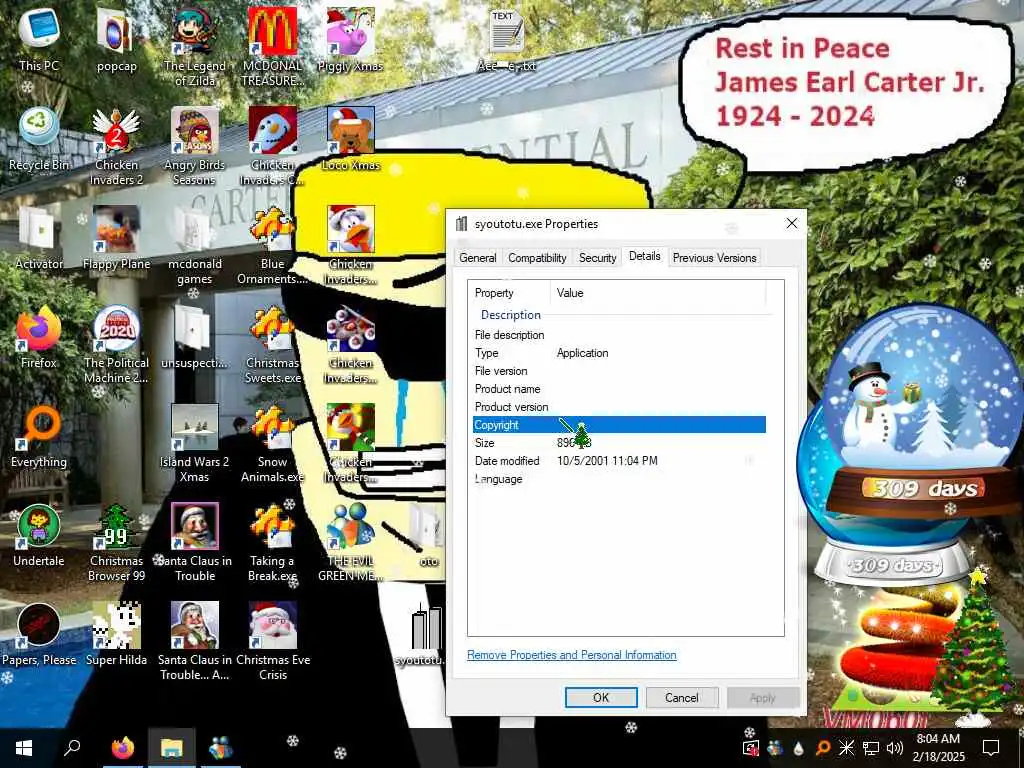Open taskbar search magnifier

pyautogui.click(x=72, y=748)
